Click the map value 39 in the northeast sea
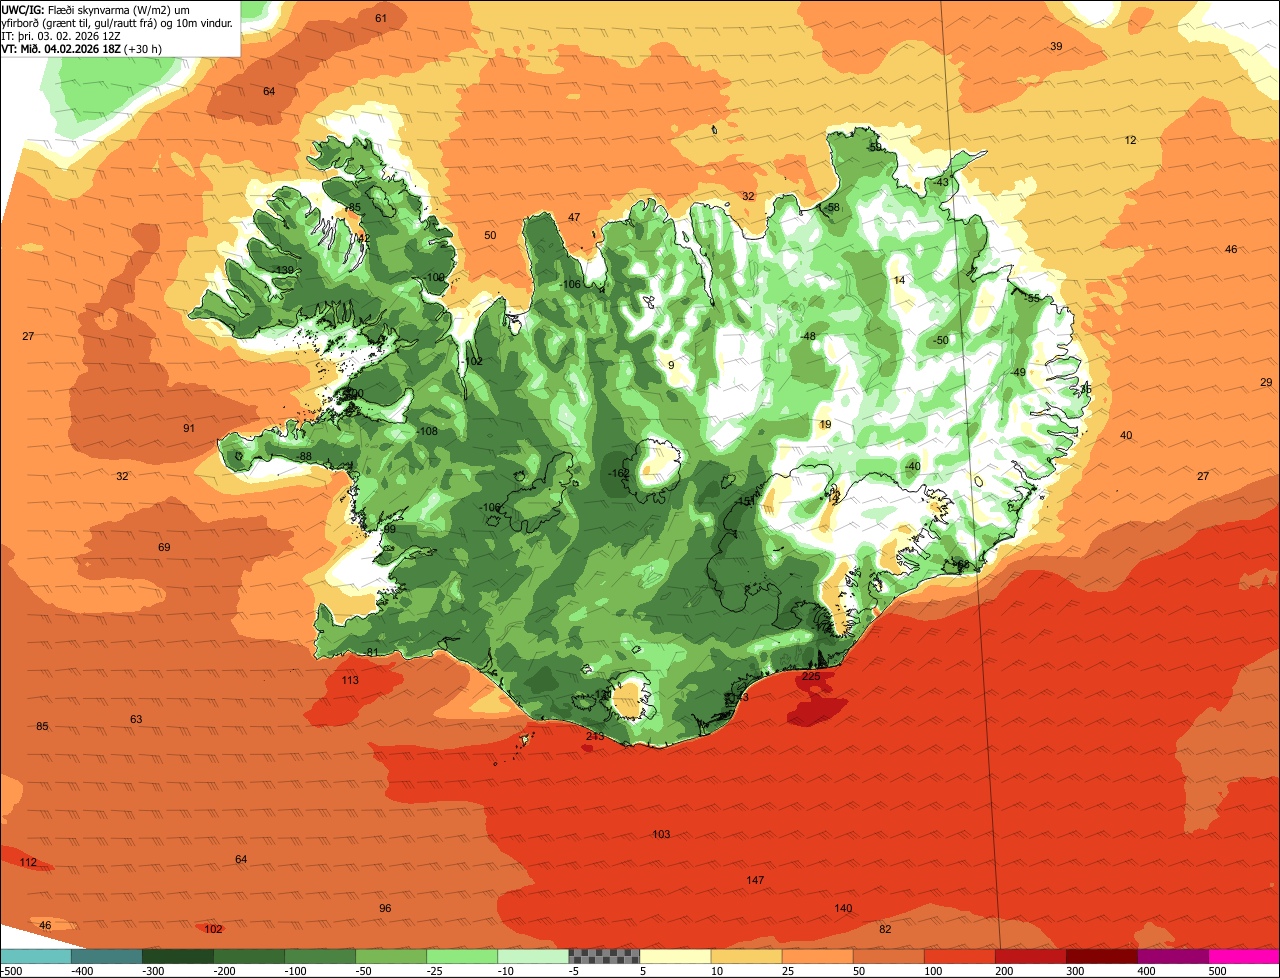The image size is (1280, 978). tap(1056, 46)
